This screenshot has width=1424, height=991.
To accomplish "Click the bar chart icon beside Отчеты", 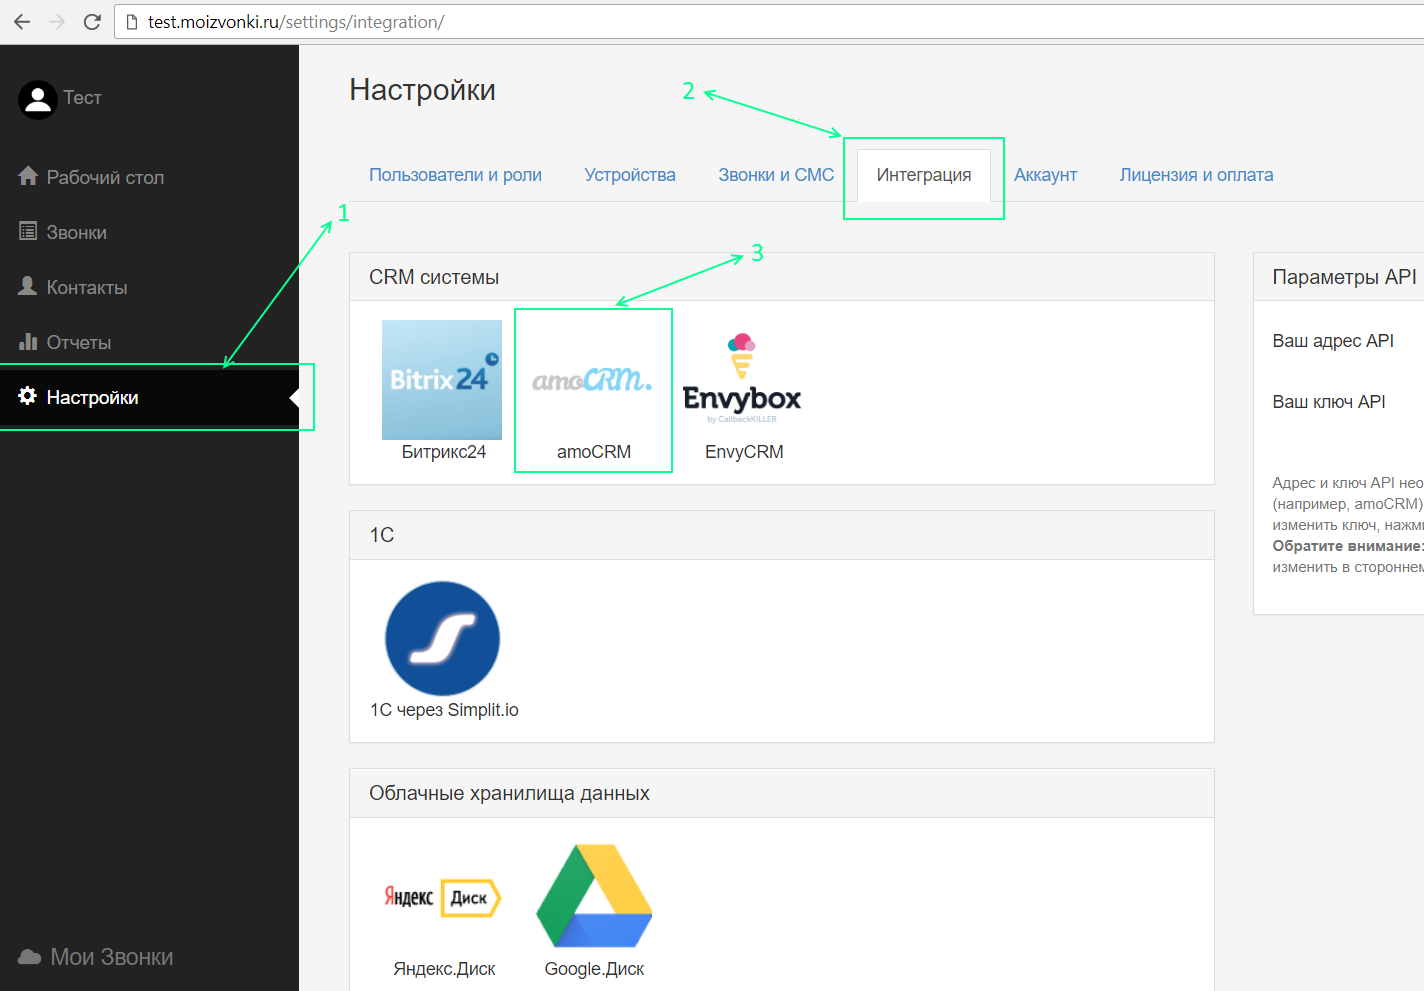I will pos(28,341).
